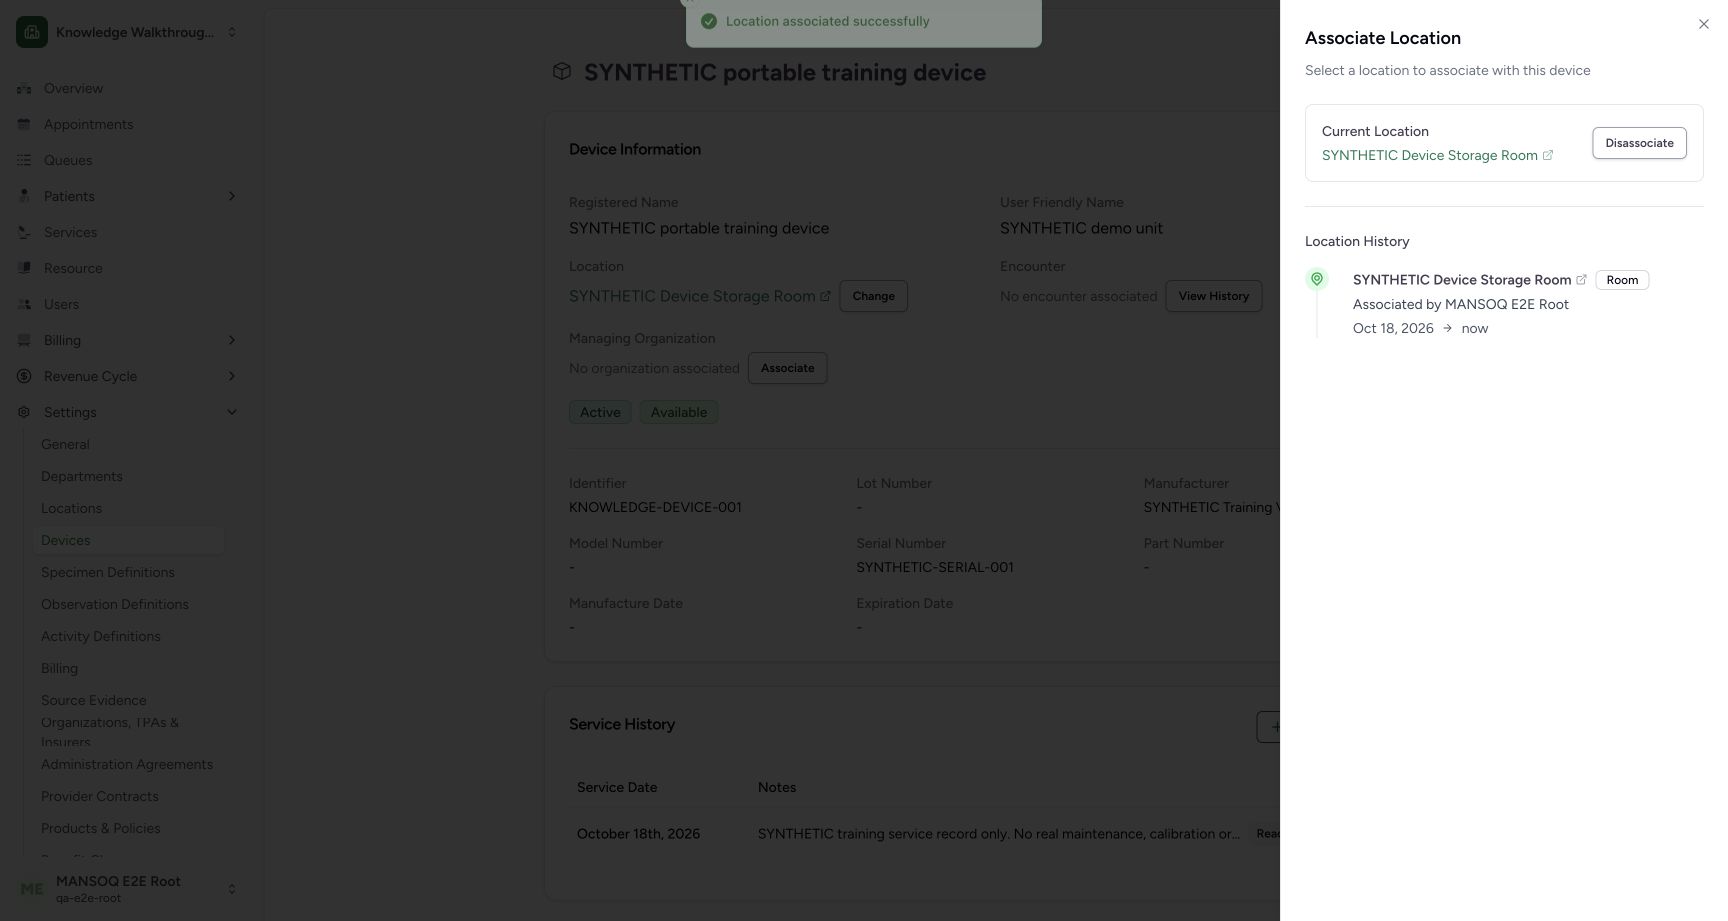Click the Change location button
Screen dimensions: 1728x921
(873, 296)
